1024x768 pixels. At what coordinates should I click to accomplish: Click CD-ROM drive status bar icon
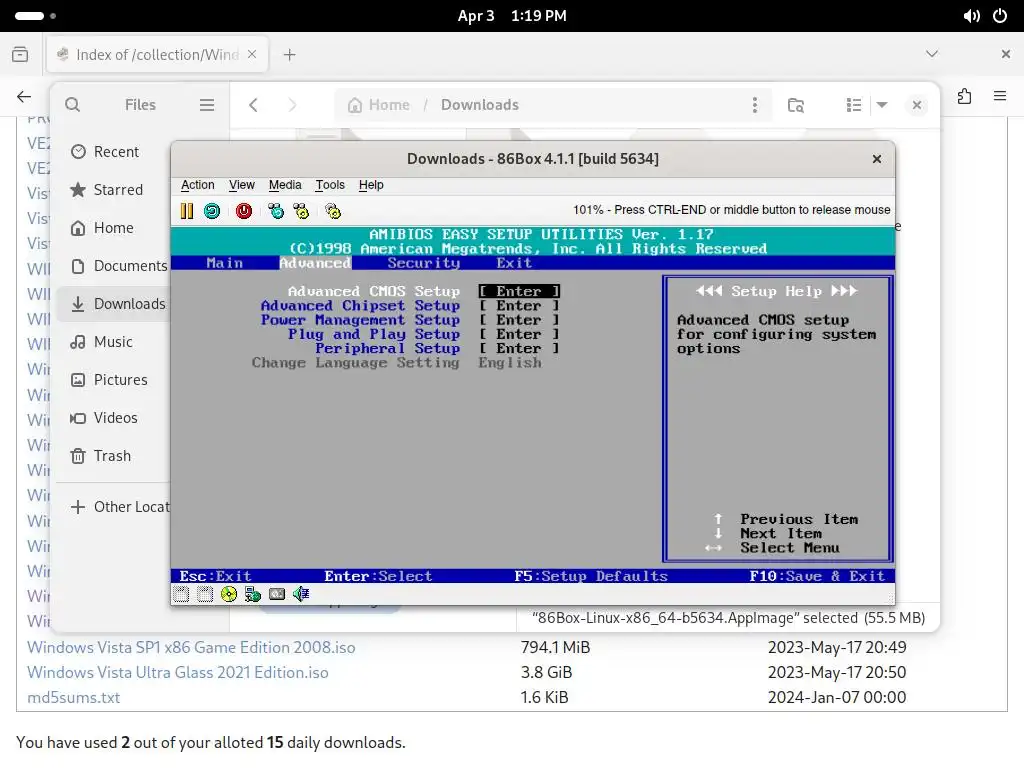pyautogui.click(x=229, y=594)
